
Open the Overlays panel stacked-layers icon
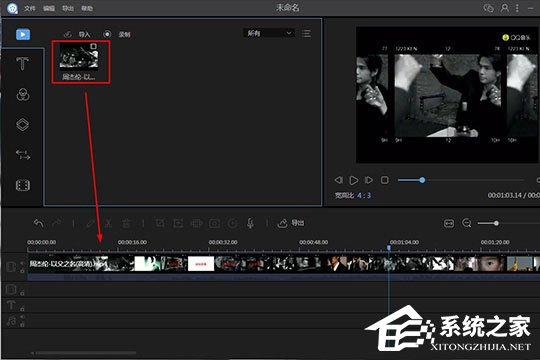(23, 124)
